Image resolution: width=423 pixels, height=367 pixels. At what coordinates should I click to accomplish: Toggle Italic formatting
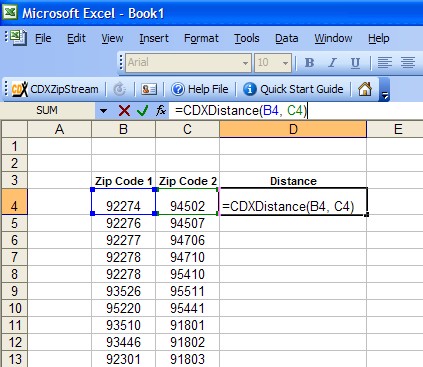pos(332,62)
